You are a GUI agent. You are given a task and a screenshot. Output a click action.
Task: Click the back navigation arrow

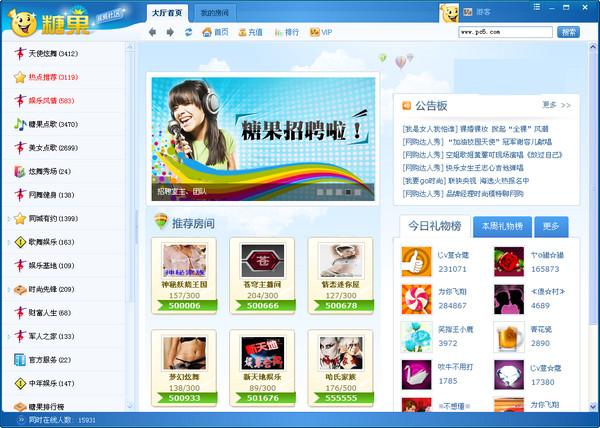(x=152, y=32)
